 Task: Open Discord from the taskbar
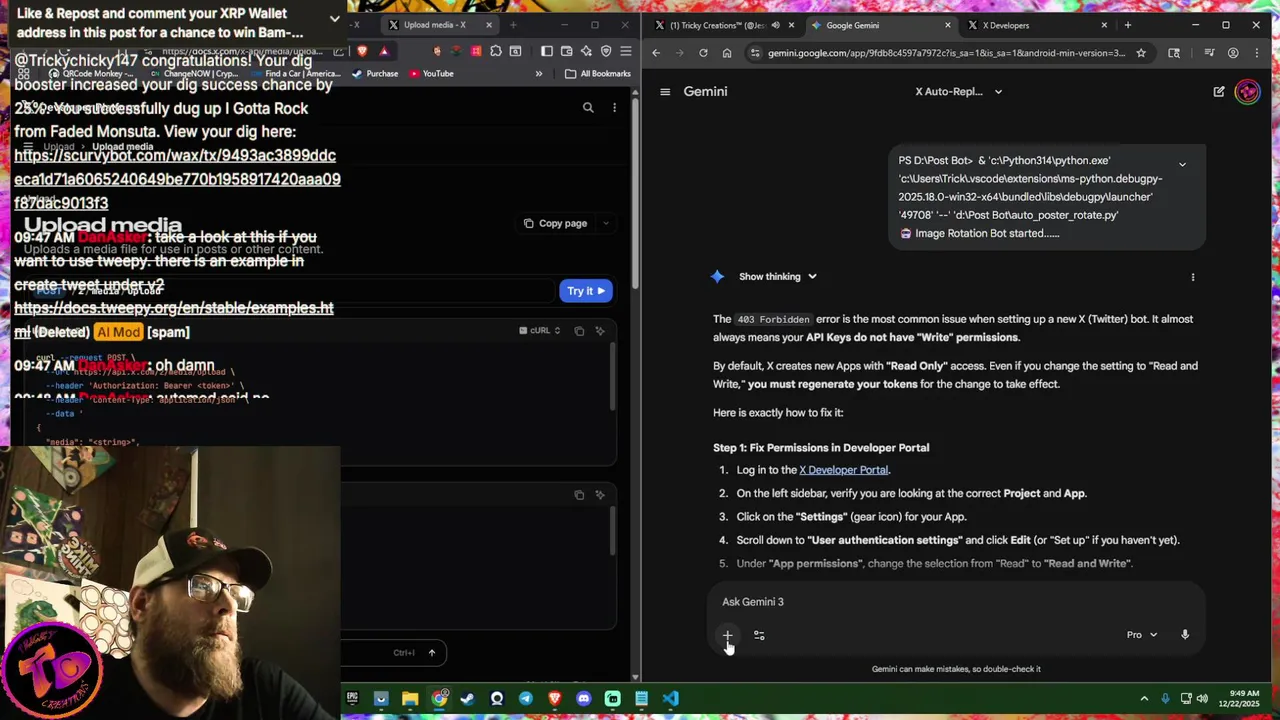point(584,698)
